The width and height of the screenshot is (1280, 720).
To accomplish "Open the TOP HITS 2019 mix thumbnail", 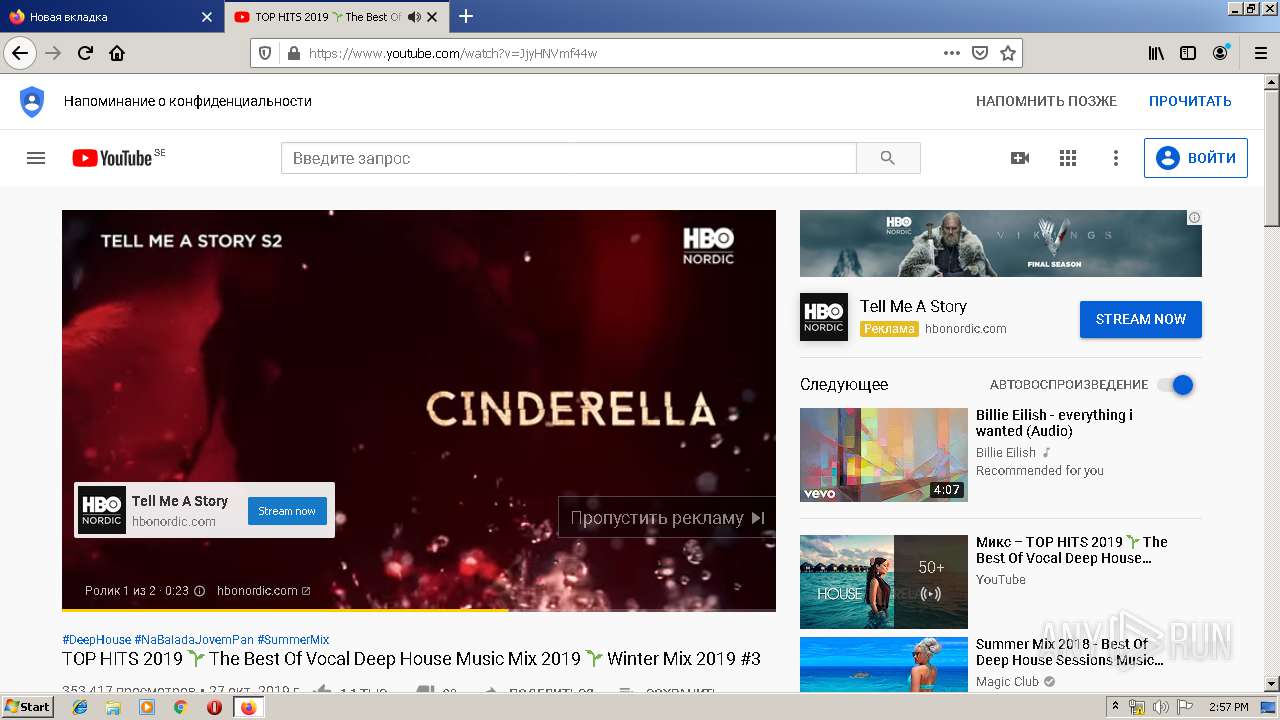I will [884, 582].
